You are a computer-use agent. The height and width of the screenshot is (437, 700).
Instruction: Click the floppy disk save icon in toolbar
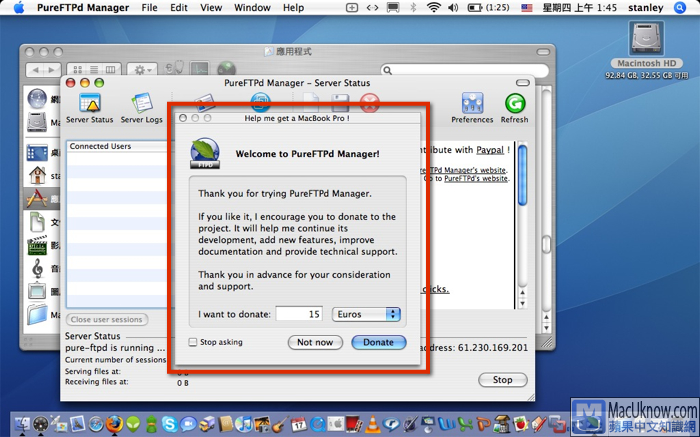[x=340, y=103]
